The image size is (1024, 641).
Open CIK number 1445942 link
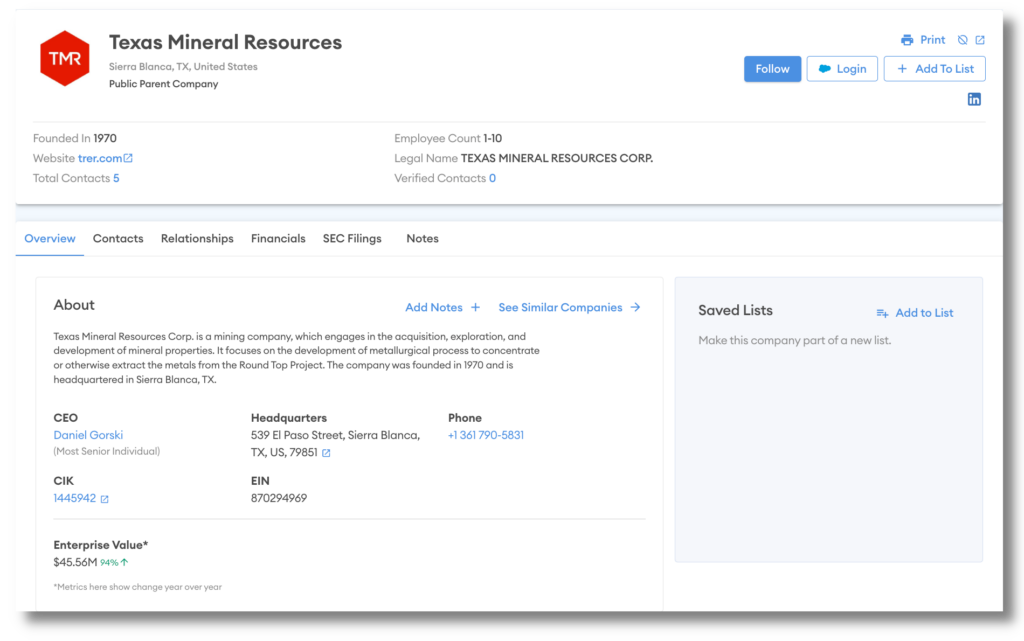click(74, 498)
